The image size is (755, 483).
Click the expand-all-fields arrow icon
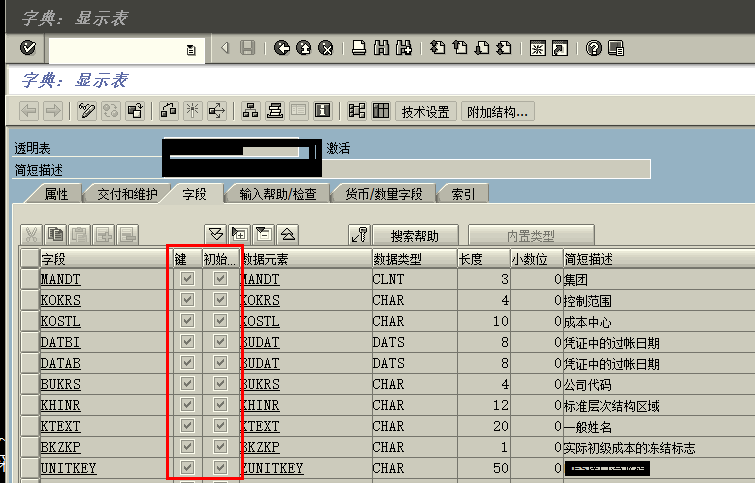click(216, 235)
